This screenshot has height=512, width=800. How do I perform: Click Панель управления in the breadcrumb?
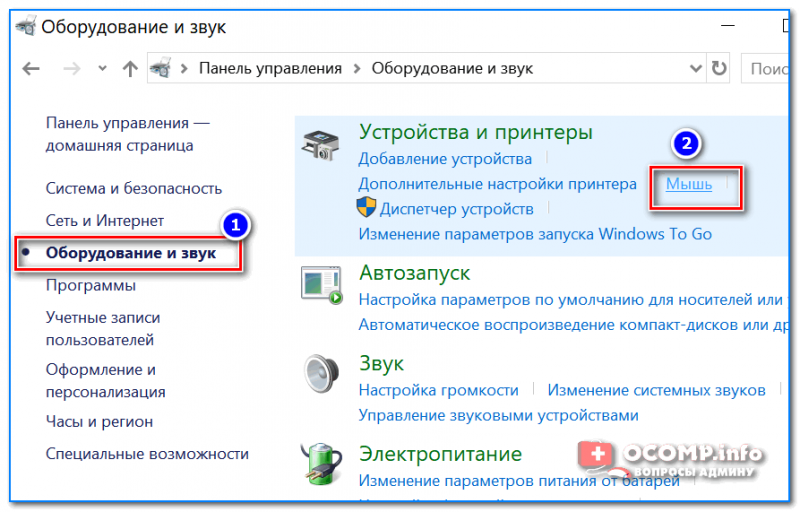click(270, 68)
